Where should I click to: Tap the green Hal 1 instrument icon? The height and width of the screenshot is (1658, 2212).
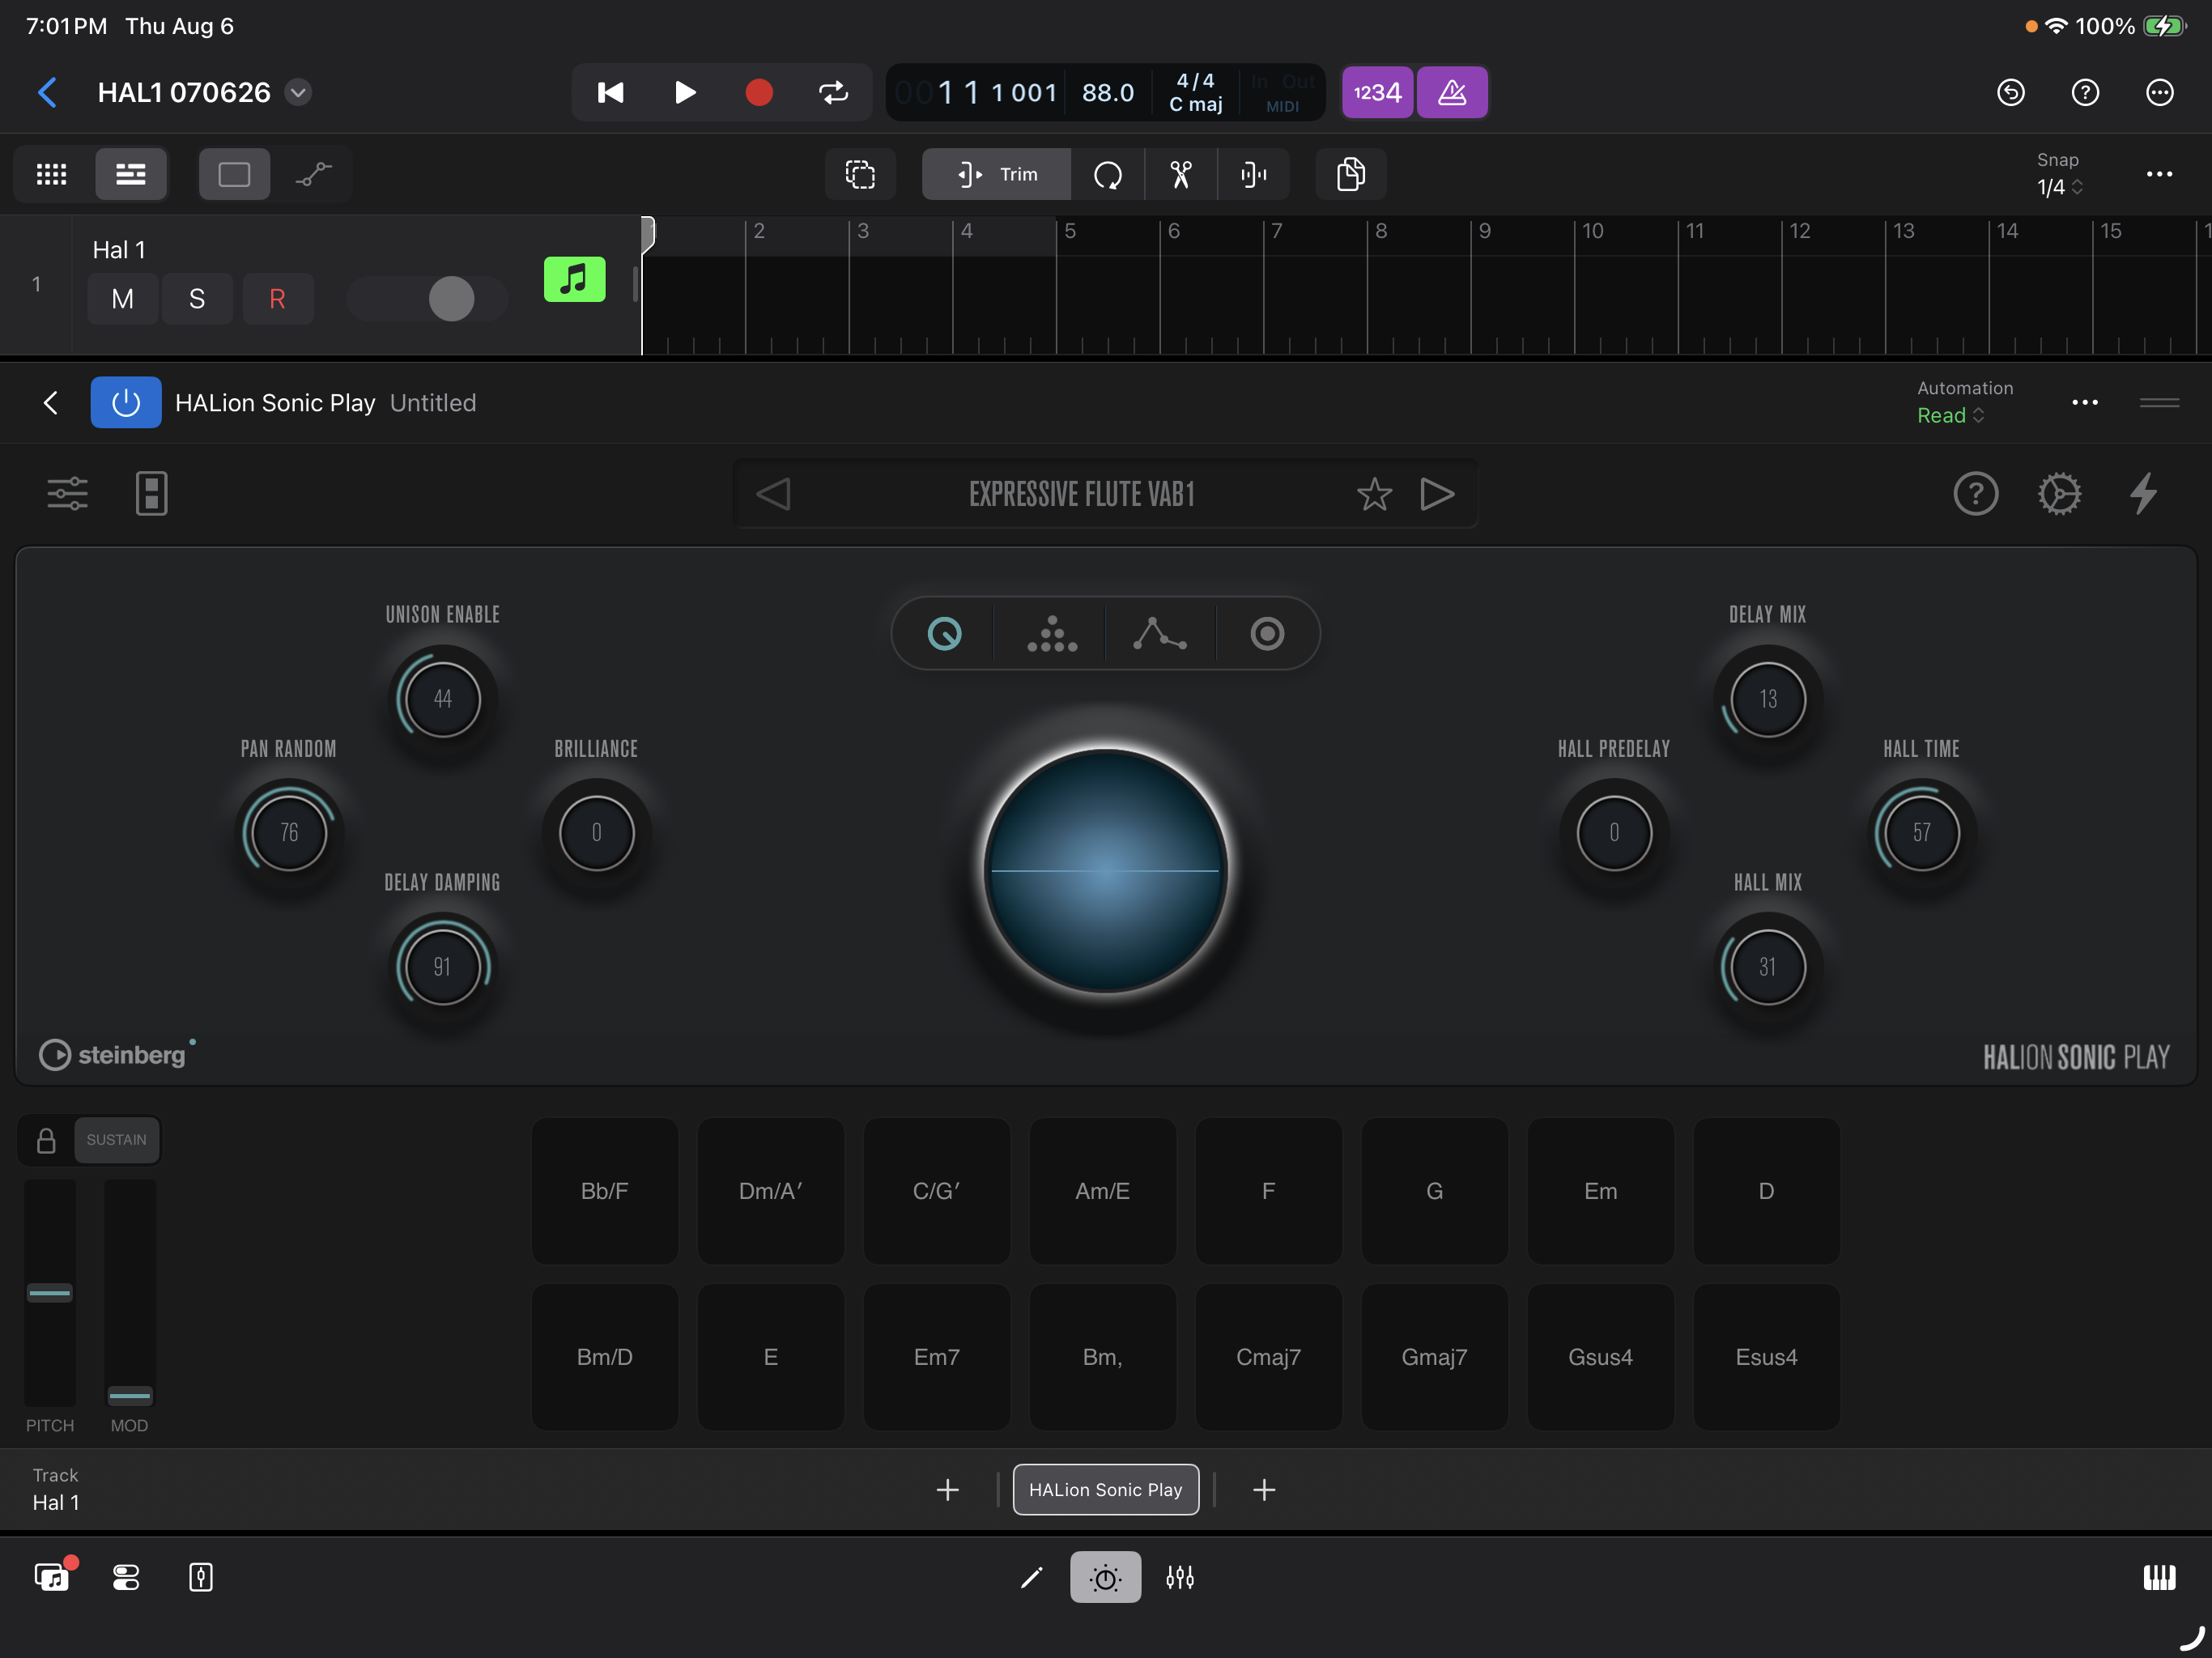pyautogui.click(x=574, y=279)
